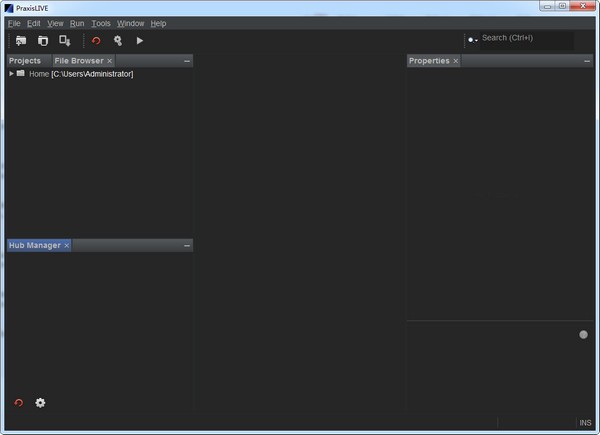Click the grey round button in Properties panel
Image resolution: width=600 pixels, height=435 pixels.
(583, 335)
